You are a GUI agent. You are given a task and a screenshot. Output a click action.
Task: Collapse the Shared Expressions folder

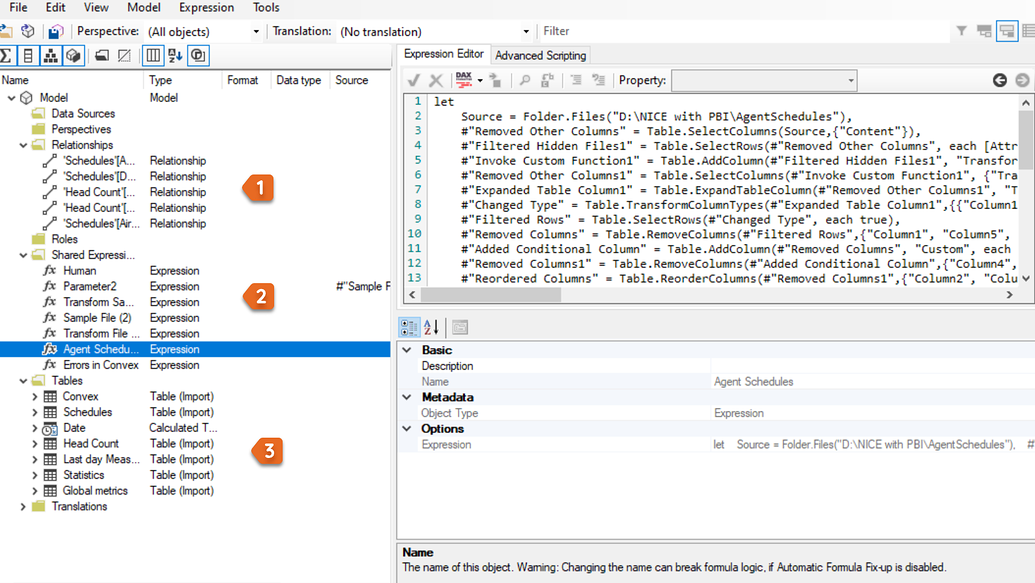22,255
